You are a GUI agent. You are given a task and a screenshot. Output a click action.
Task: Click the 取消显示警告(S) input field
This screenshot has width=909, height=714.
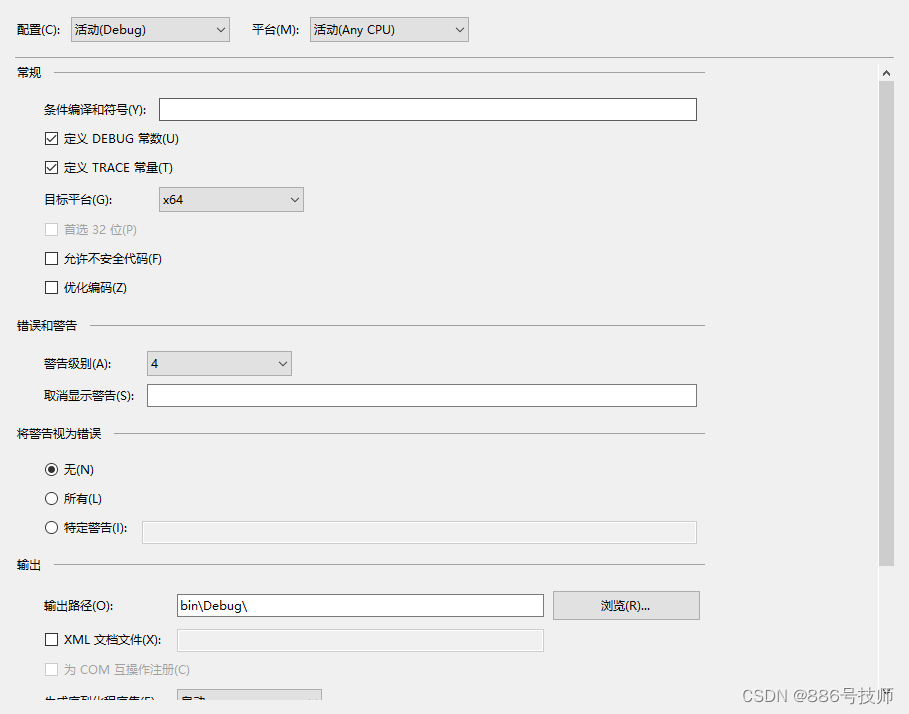click(x=421, y=395)
